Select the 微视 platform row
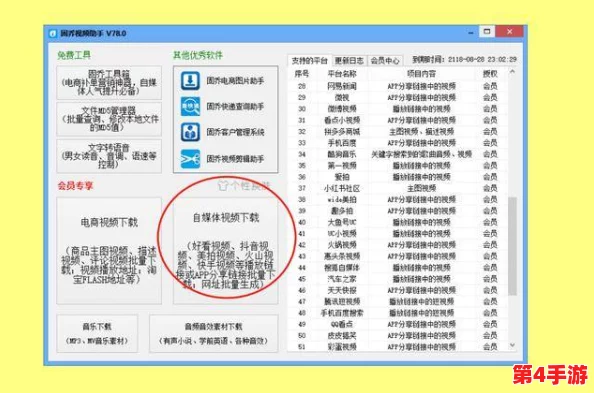This screenshot has height=393, width=594. coord(398,98)
